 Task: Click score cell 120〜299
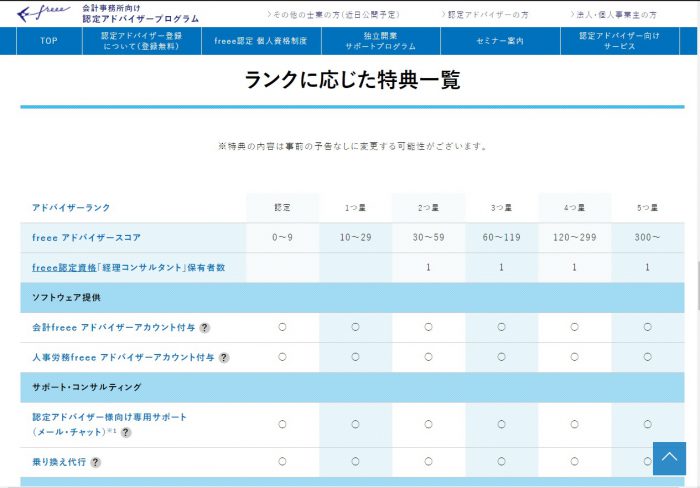coord(575,238)
